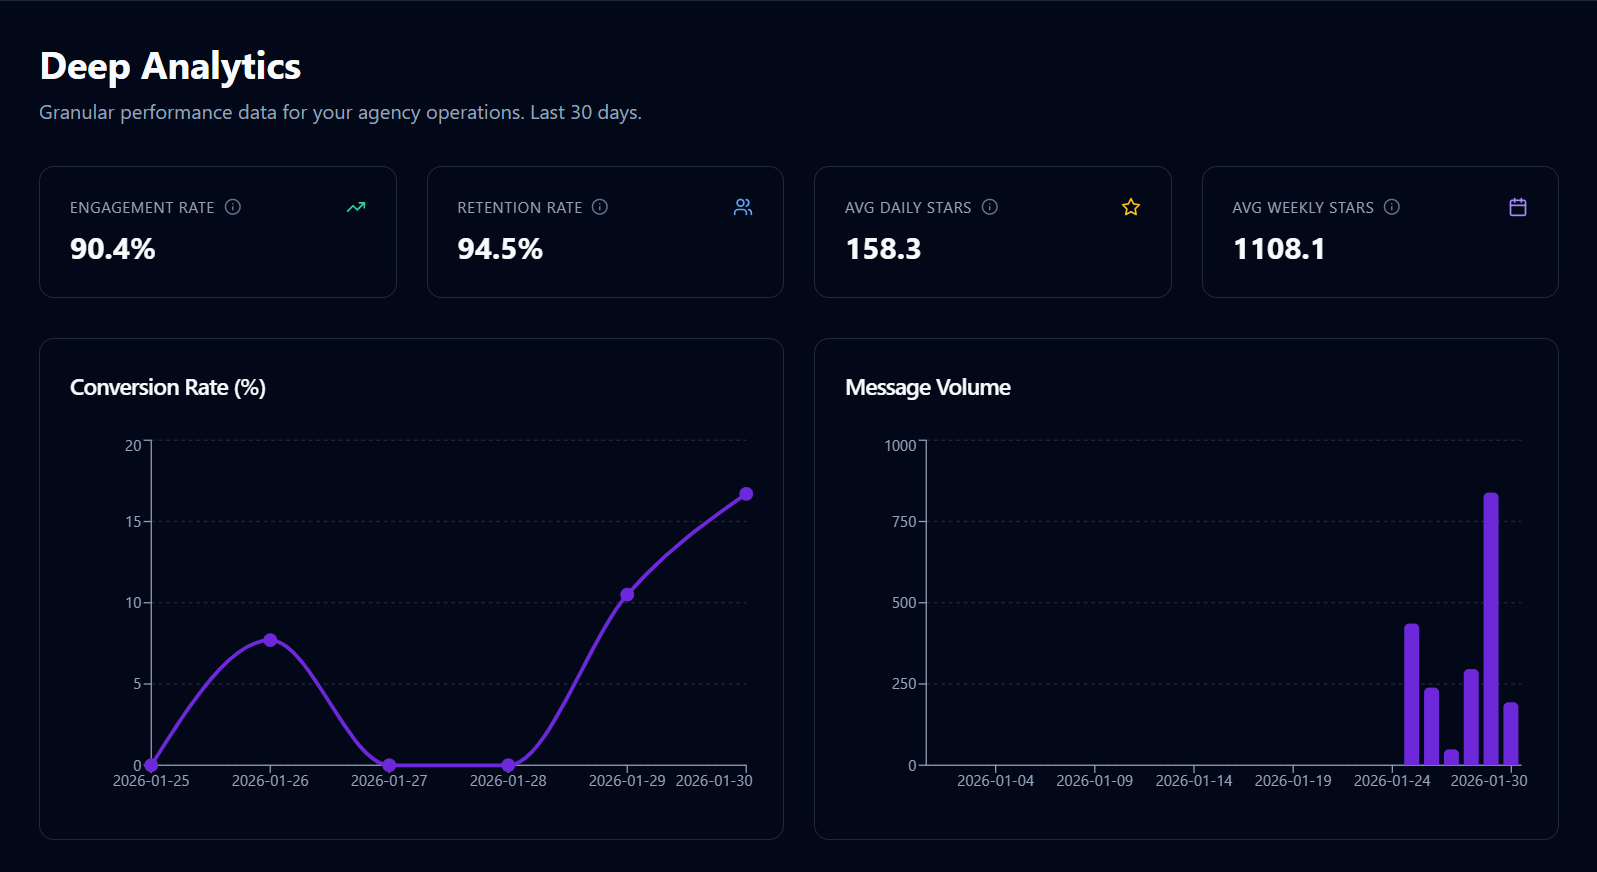Click the 2026-01-29 conversion rate data point

(627, 595)
